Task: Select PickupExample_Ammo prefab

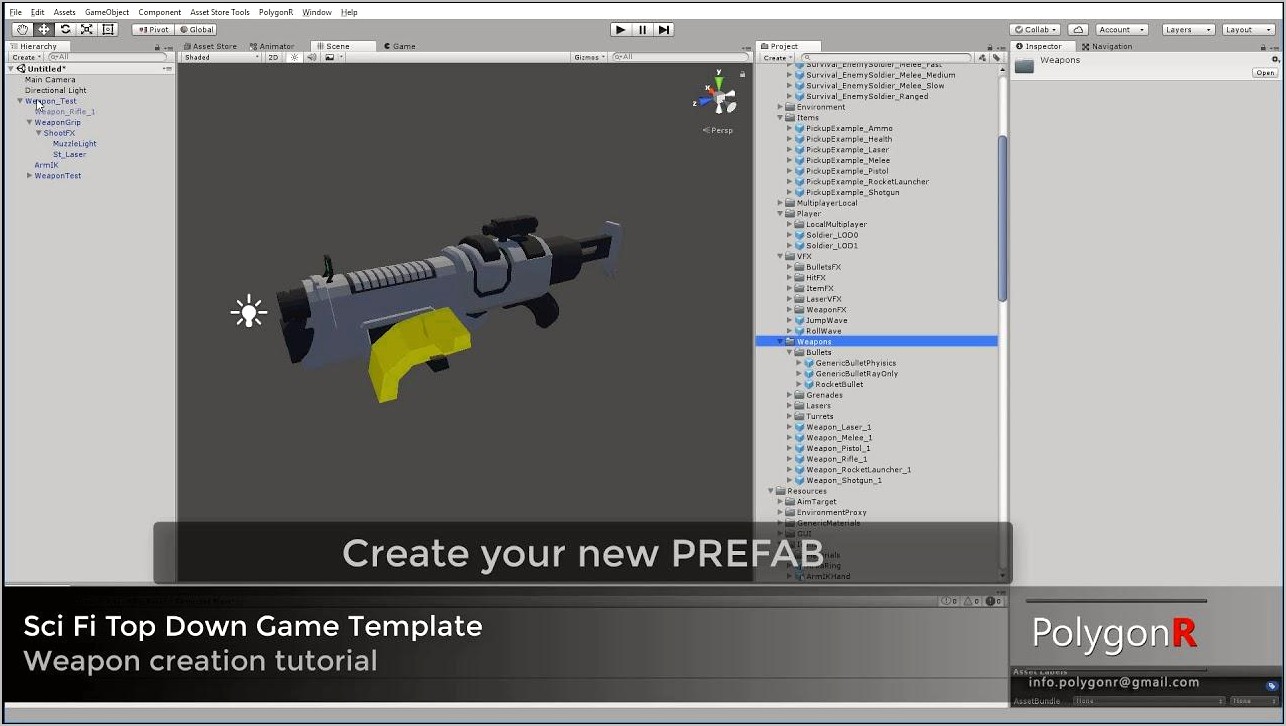Action: coord(848,128)
